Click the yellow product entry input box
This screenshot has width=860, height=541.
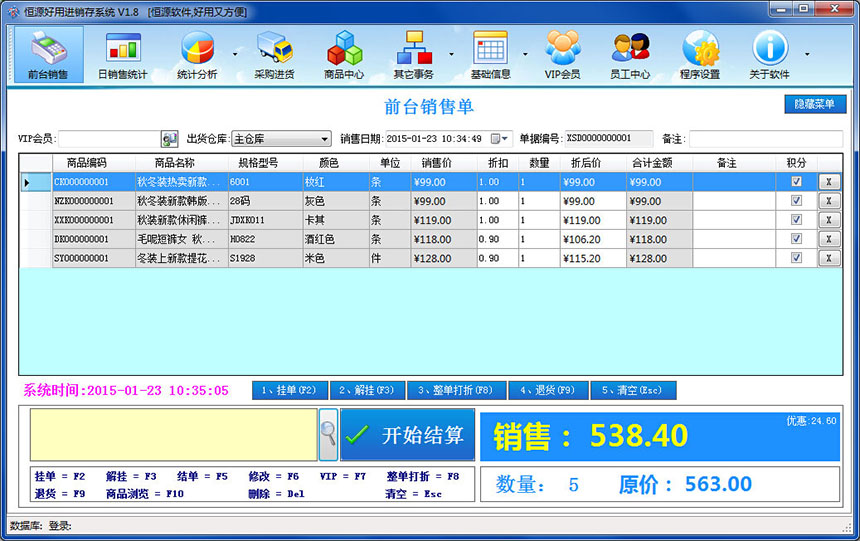click(174, 434)
